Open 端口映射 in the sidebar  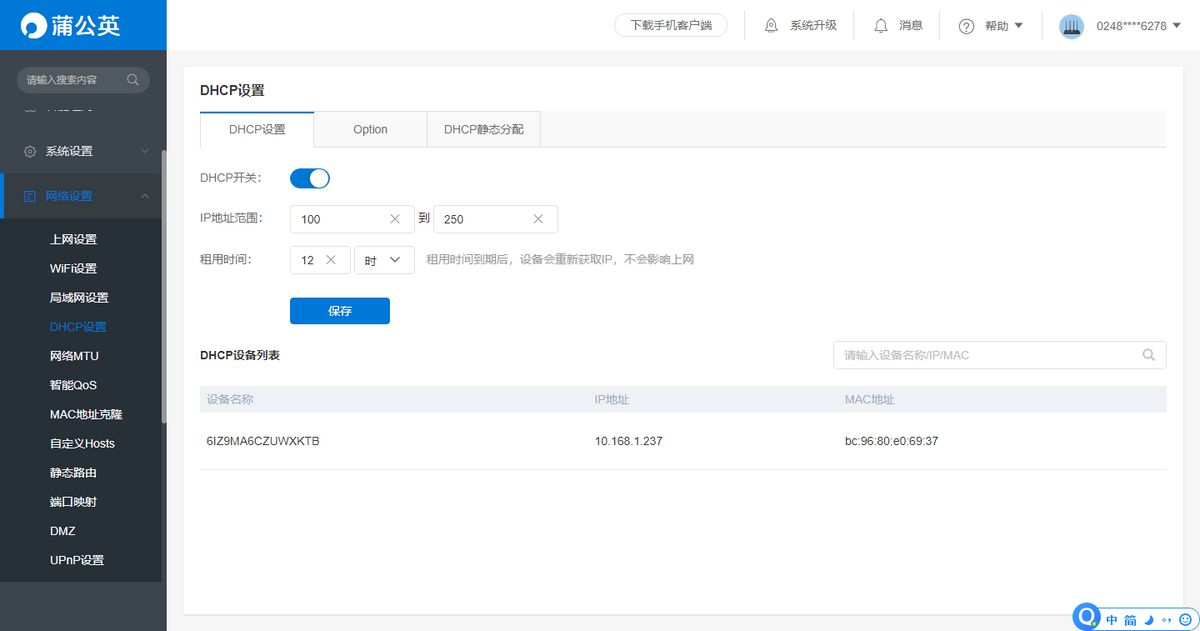click(x=73, y=502)
